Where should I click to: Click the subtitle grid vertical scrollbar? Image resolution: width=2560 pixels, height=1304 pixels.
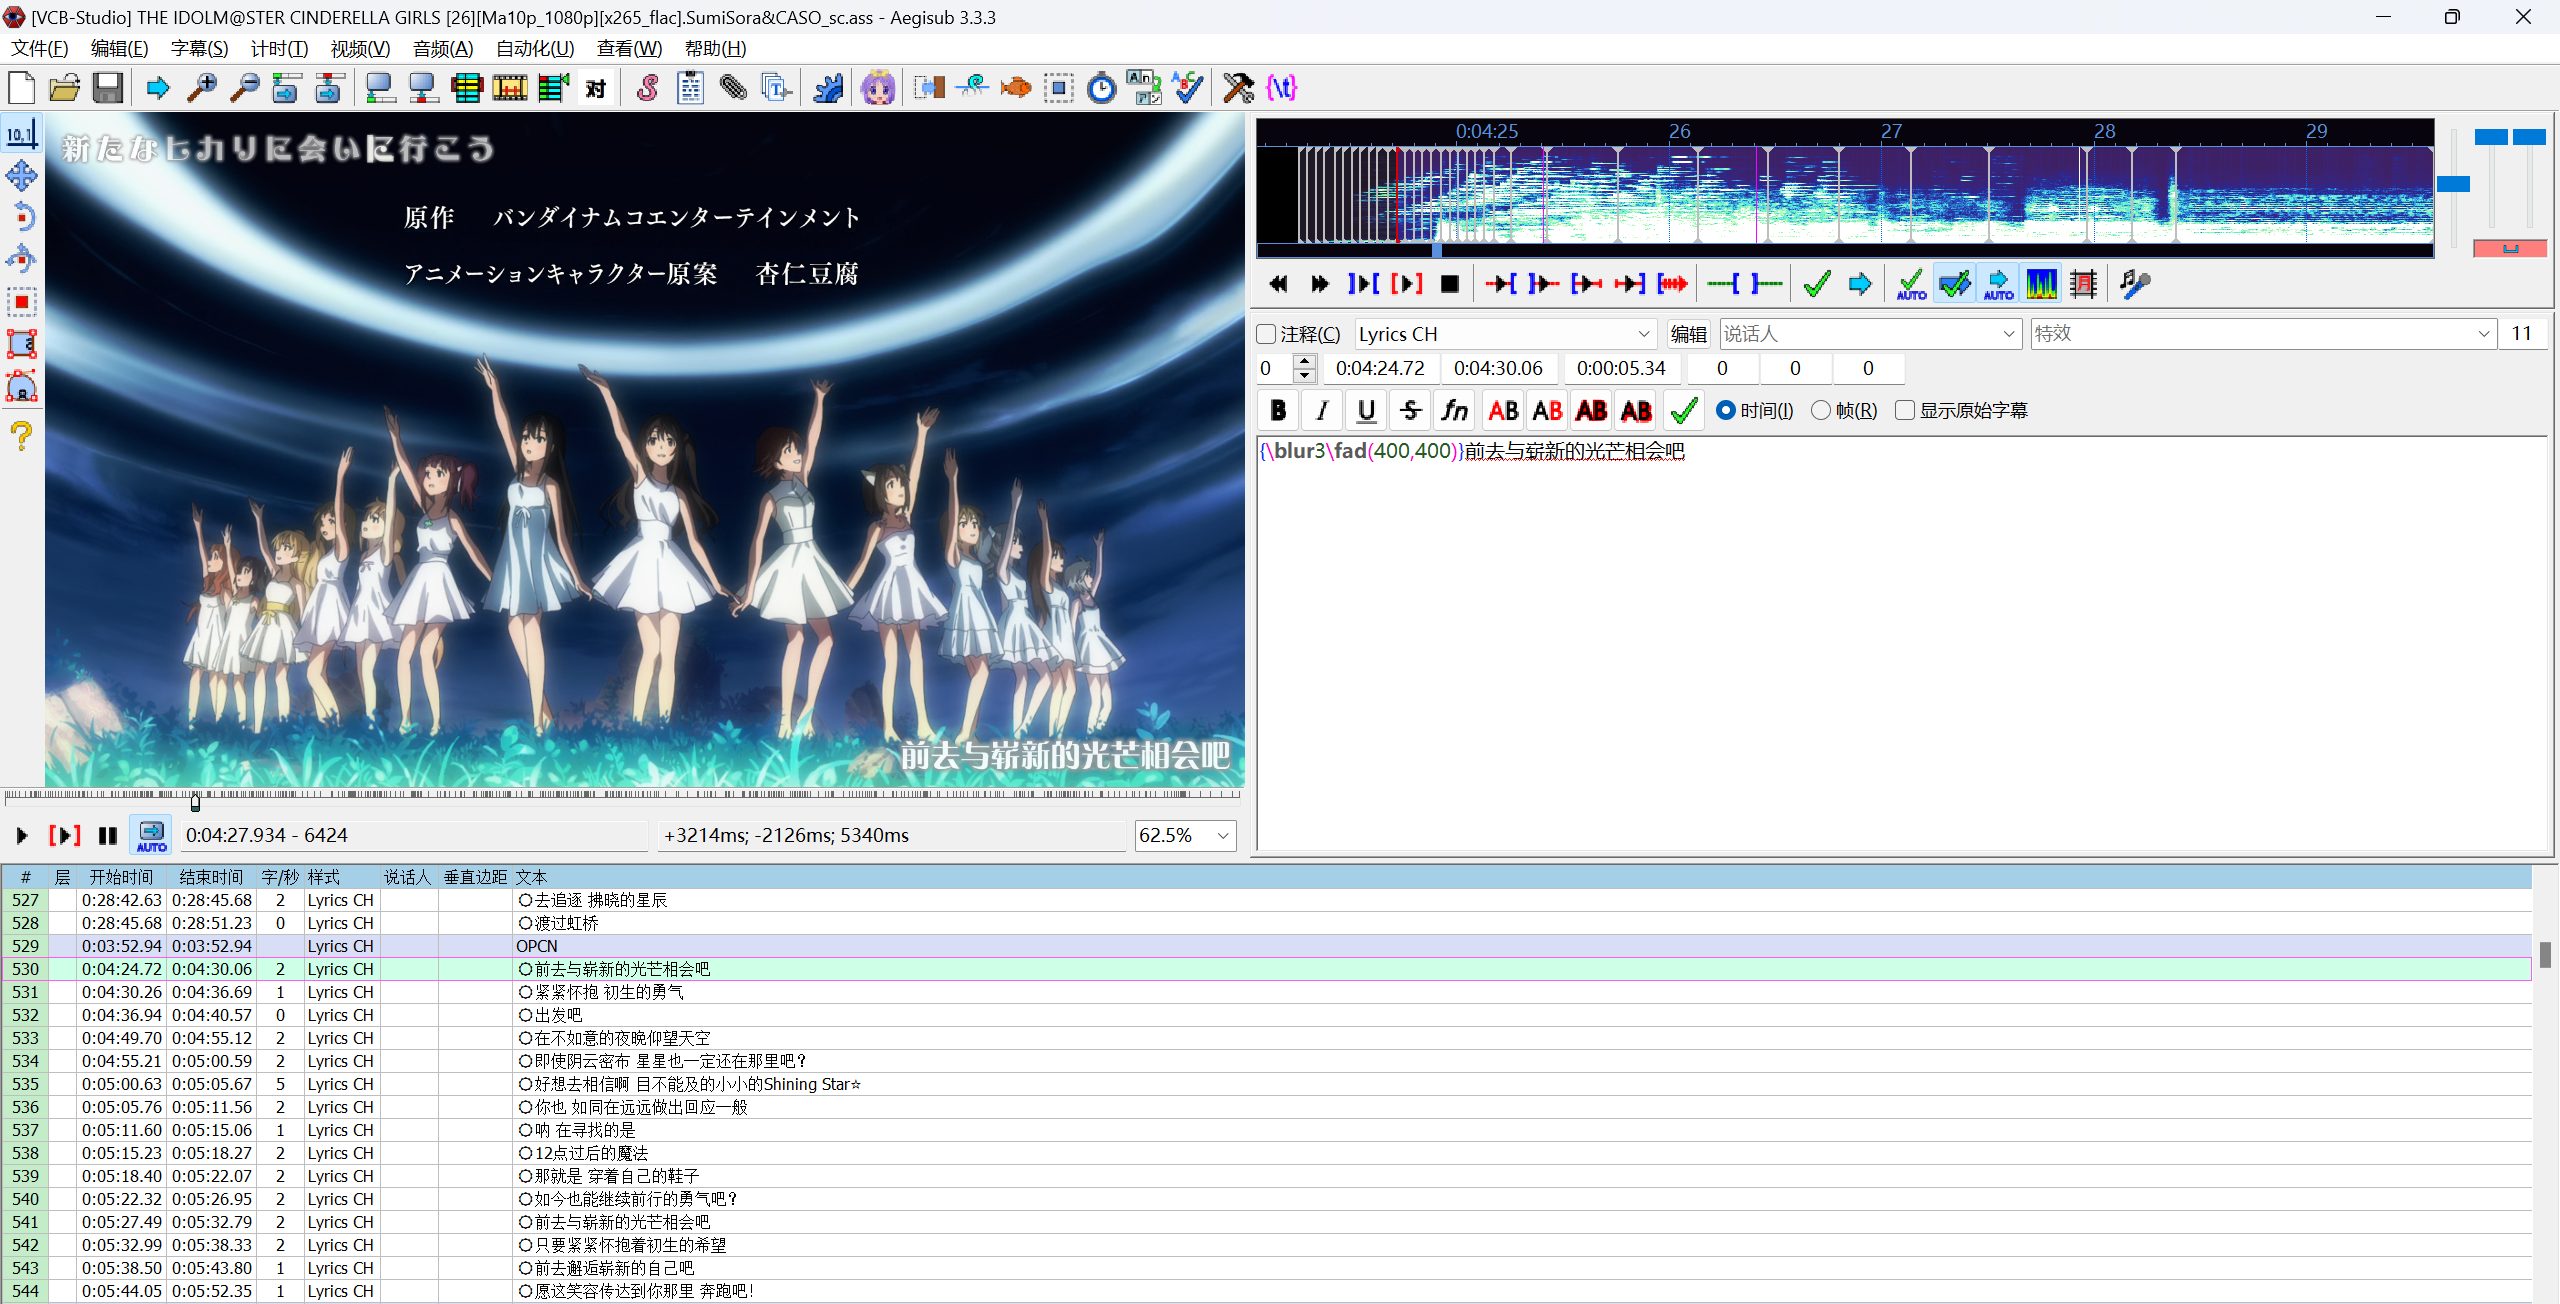[x=2545, y=955]
